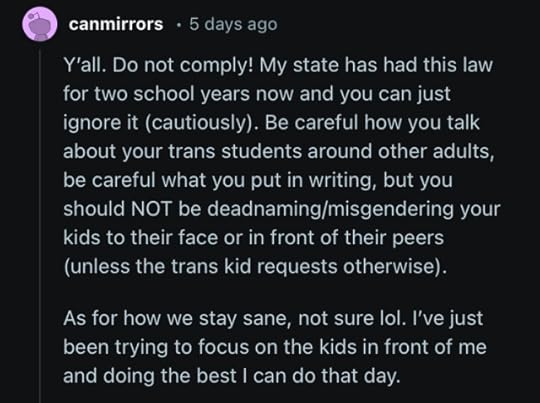Click the line "for two school years now"

coord(257,94)
